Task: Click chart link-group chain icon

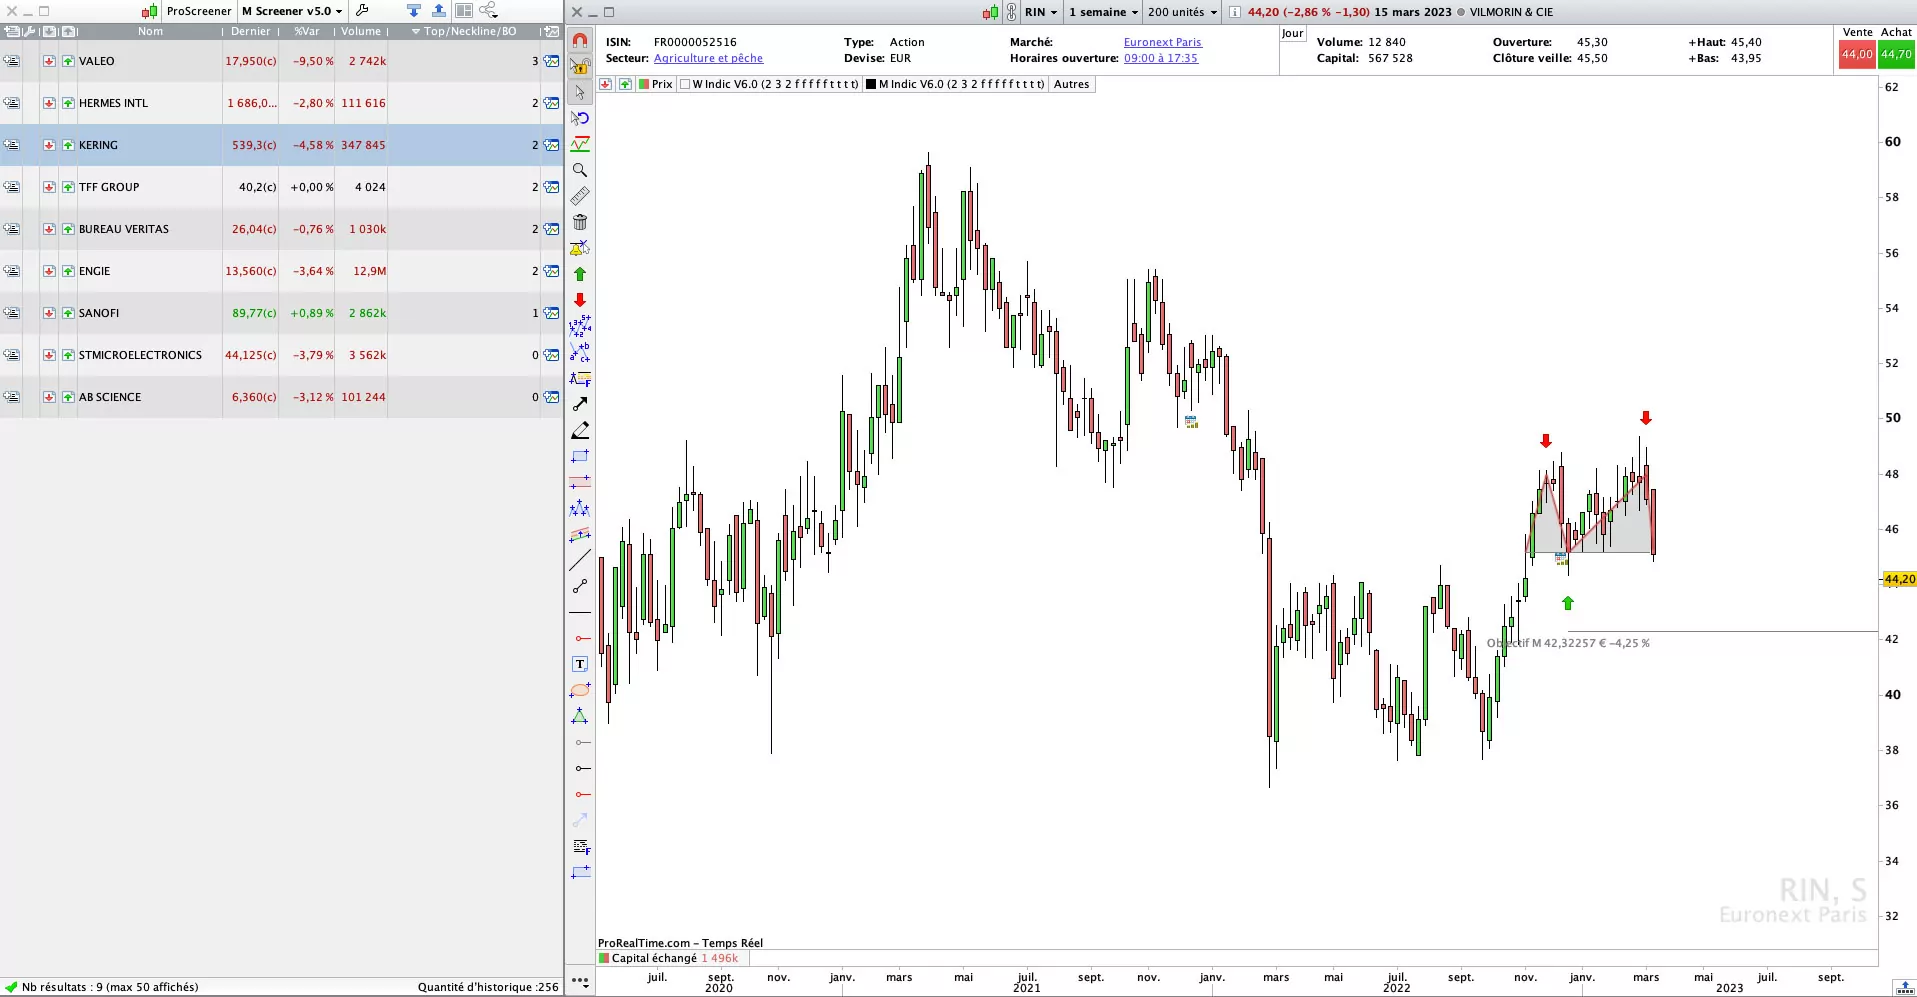Action: tap(1011, 12)
